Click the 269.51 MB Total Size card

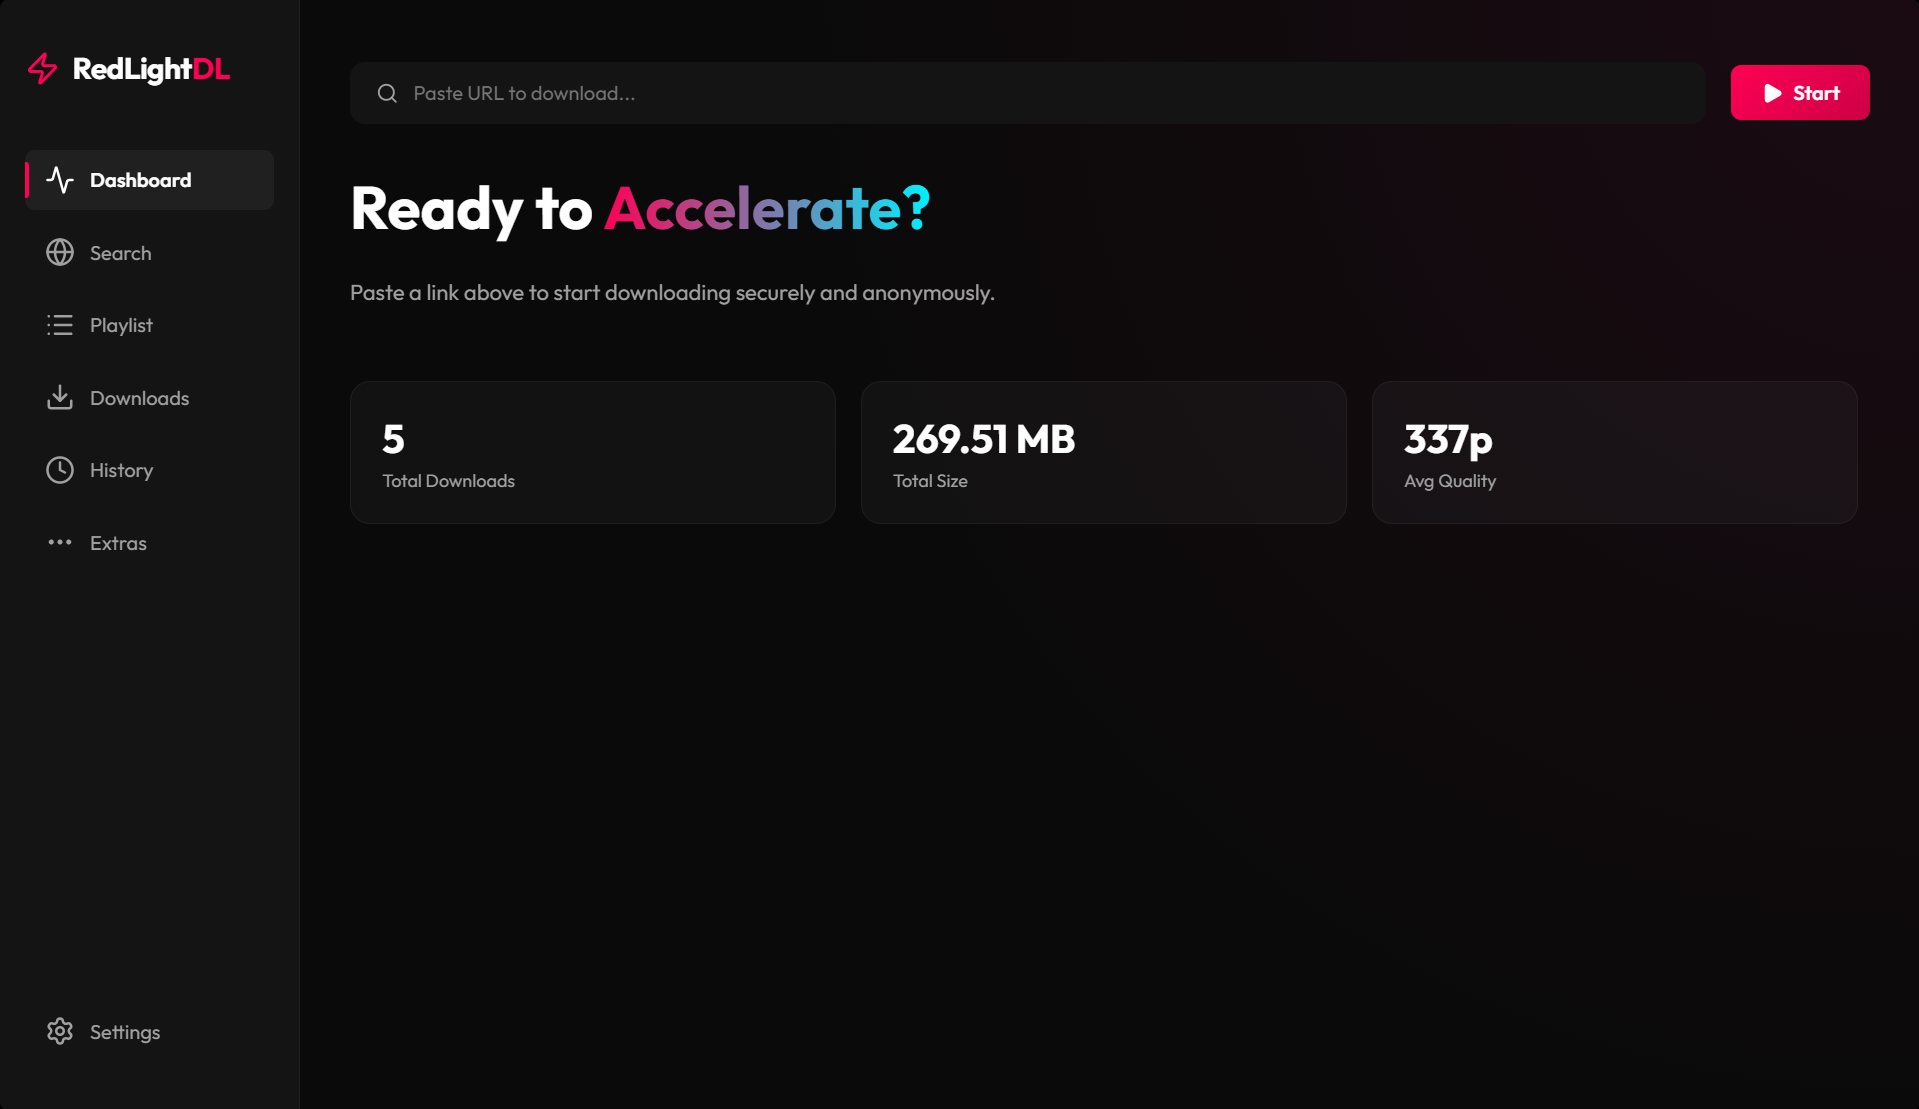(1103, 452)
